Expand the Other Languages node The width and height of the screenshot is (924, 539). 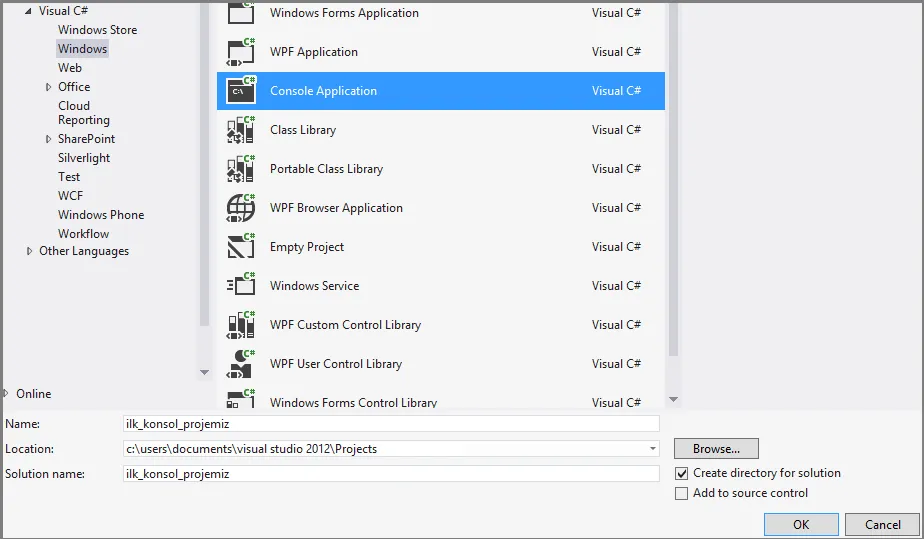(29, 251)
